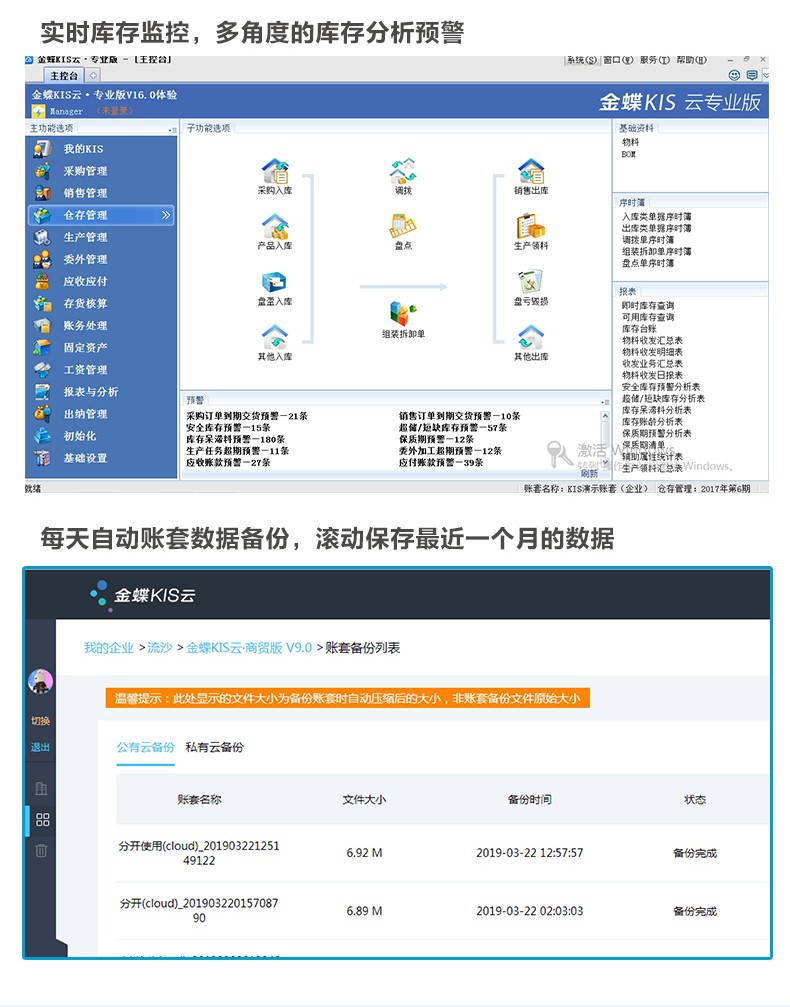Click the 库存呆滞料预警-180条 alert
Screen dimensions: 790x1007
[x=235, y=439]
